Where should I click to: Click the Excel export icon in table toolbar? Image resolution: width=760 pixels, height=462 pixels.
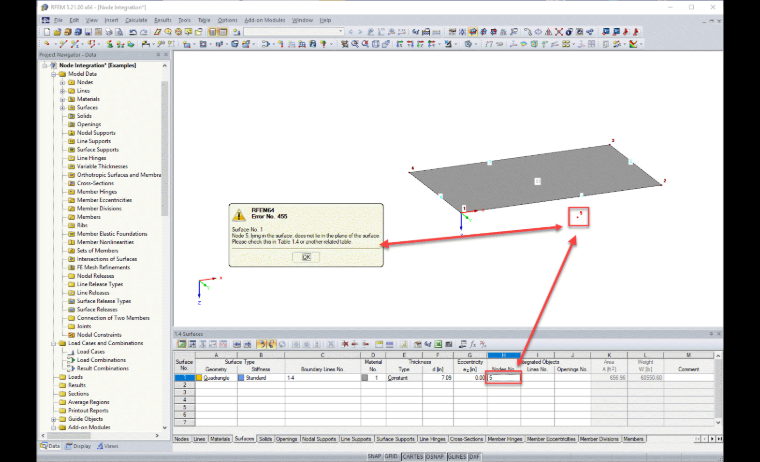tap(438, 344)
